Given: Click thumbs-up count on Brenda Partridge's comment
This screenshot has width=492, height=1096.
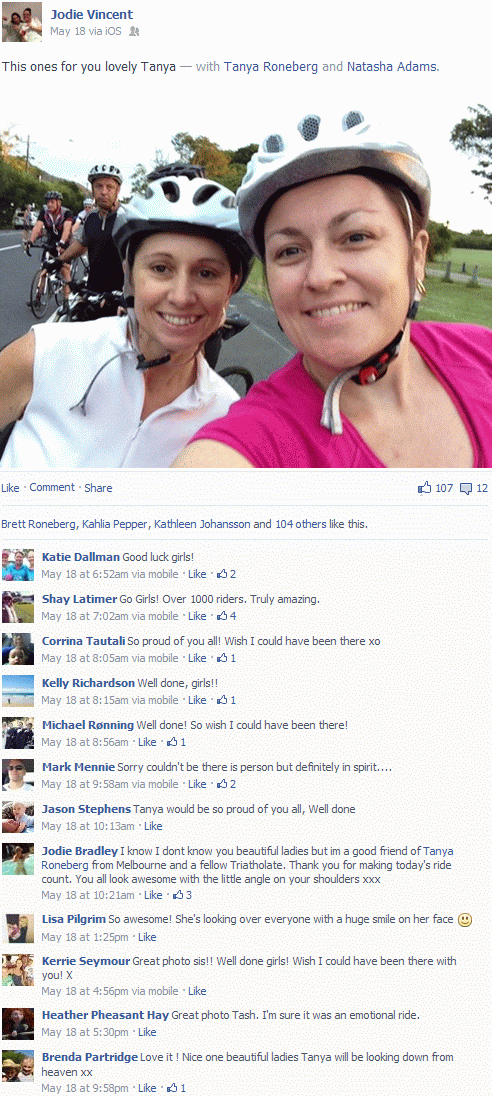Looking at the screenshot, I should (176, 1088).
